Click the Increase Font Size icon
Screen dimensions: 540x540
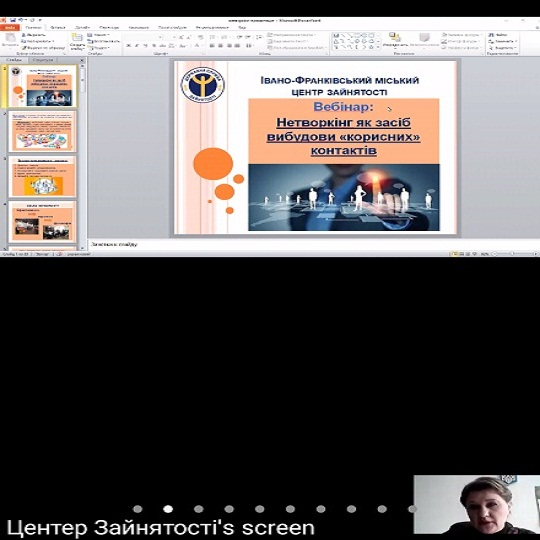coord(181,37)
